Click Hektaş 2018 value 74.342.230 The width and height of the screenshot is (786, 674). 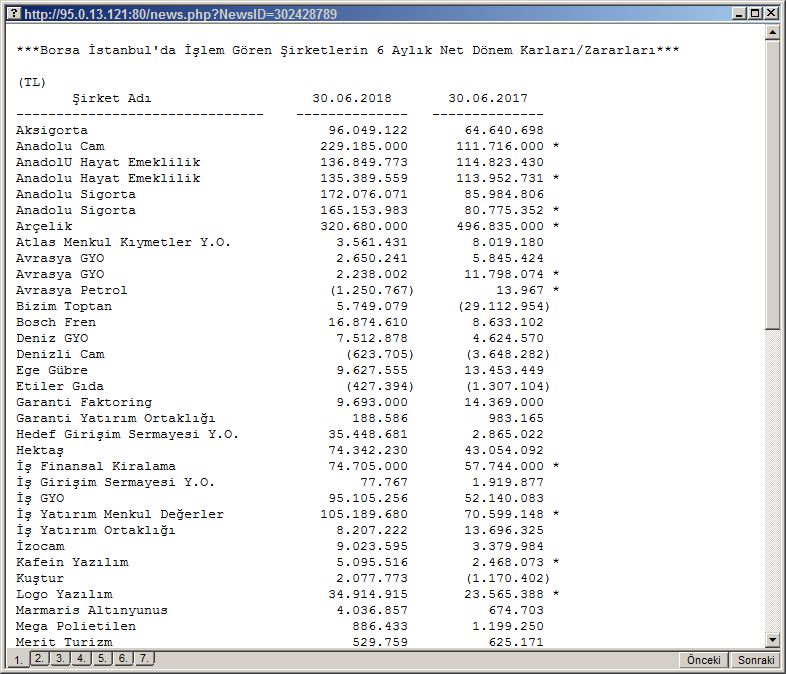(x=368, y=451)
